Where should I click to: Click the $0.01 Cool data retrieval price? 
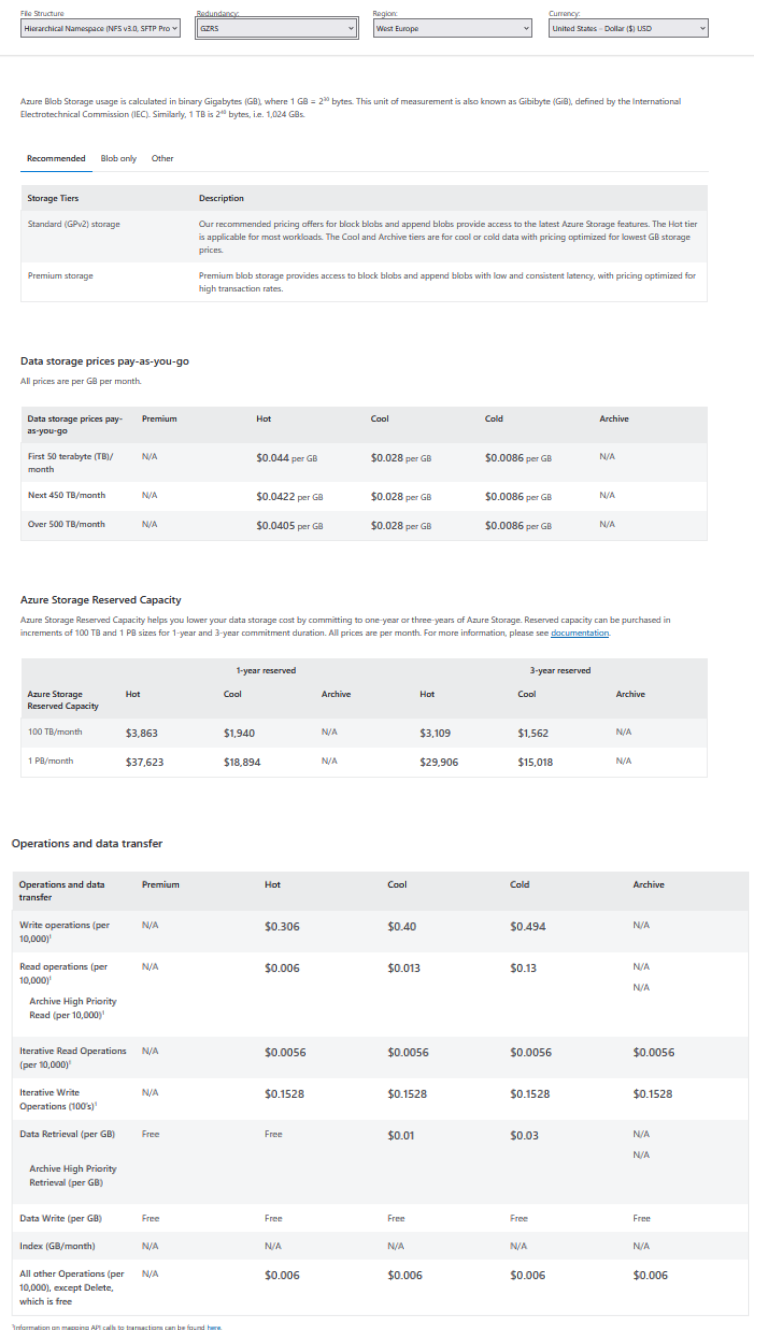[x=401, y=1136]
